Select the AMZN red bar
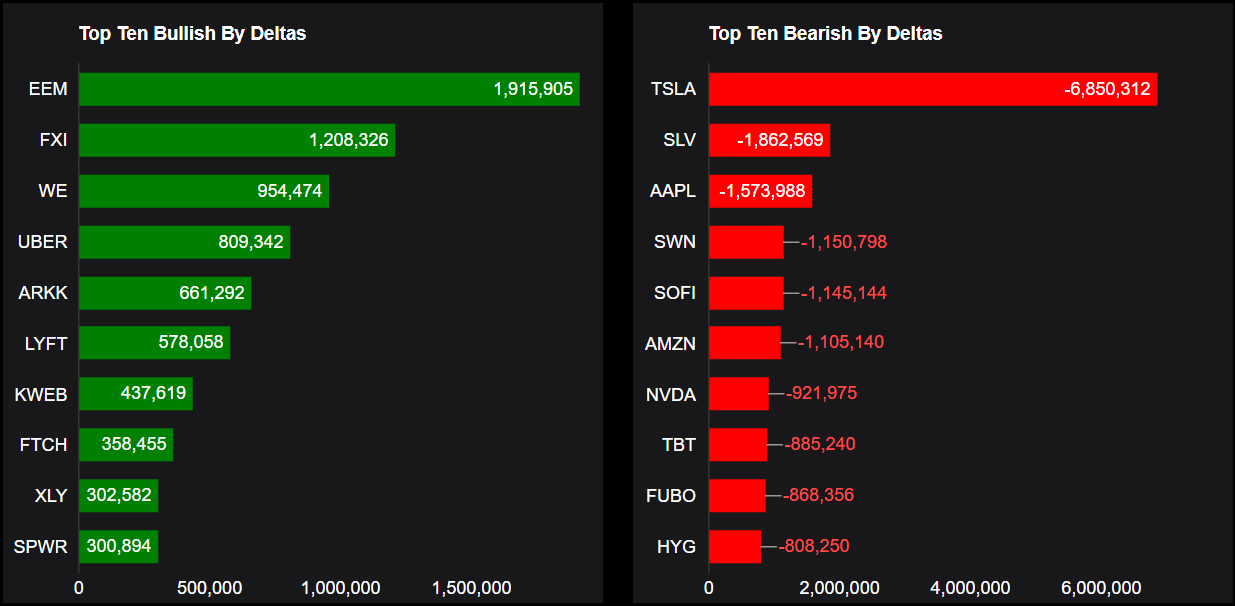This screenshot has width=1235, height=606. 745,343
